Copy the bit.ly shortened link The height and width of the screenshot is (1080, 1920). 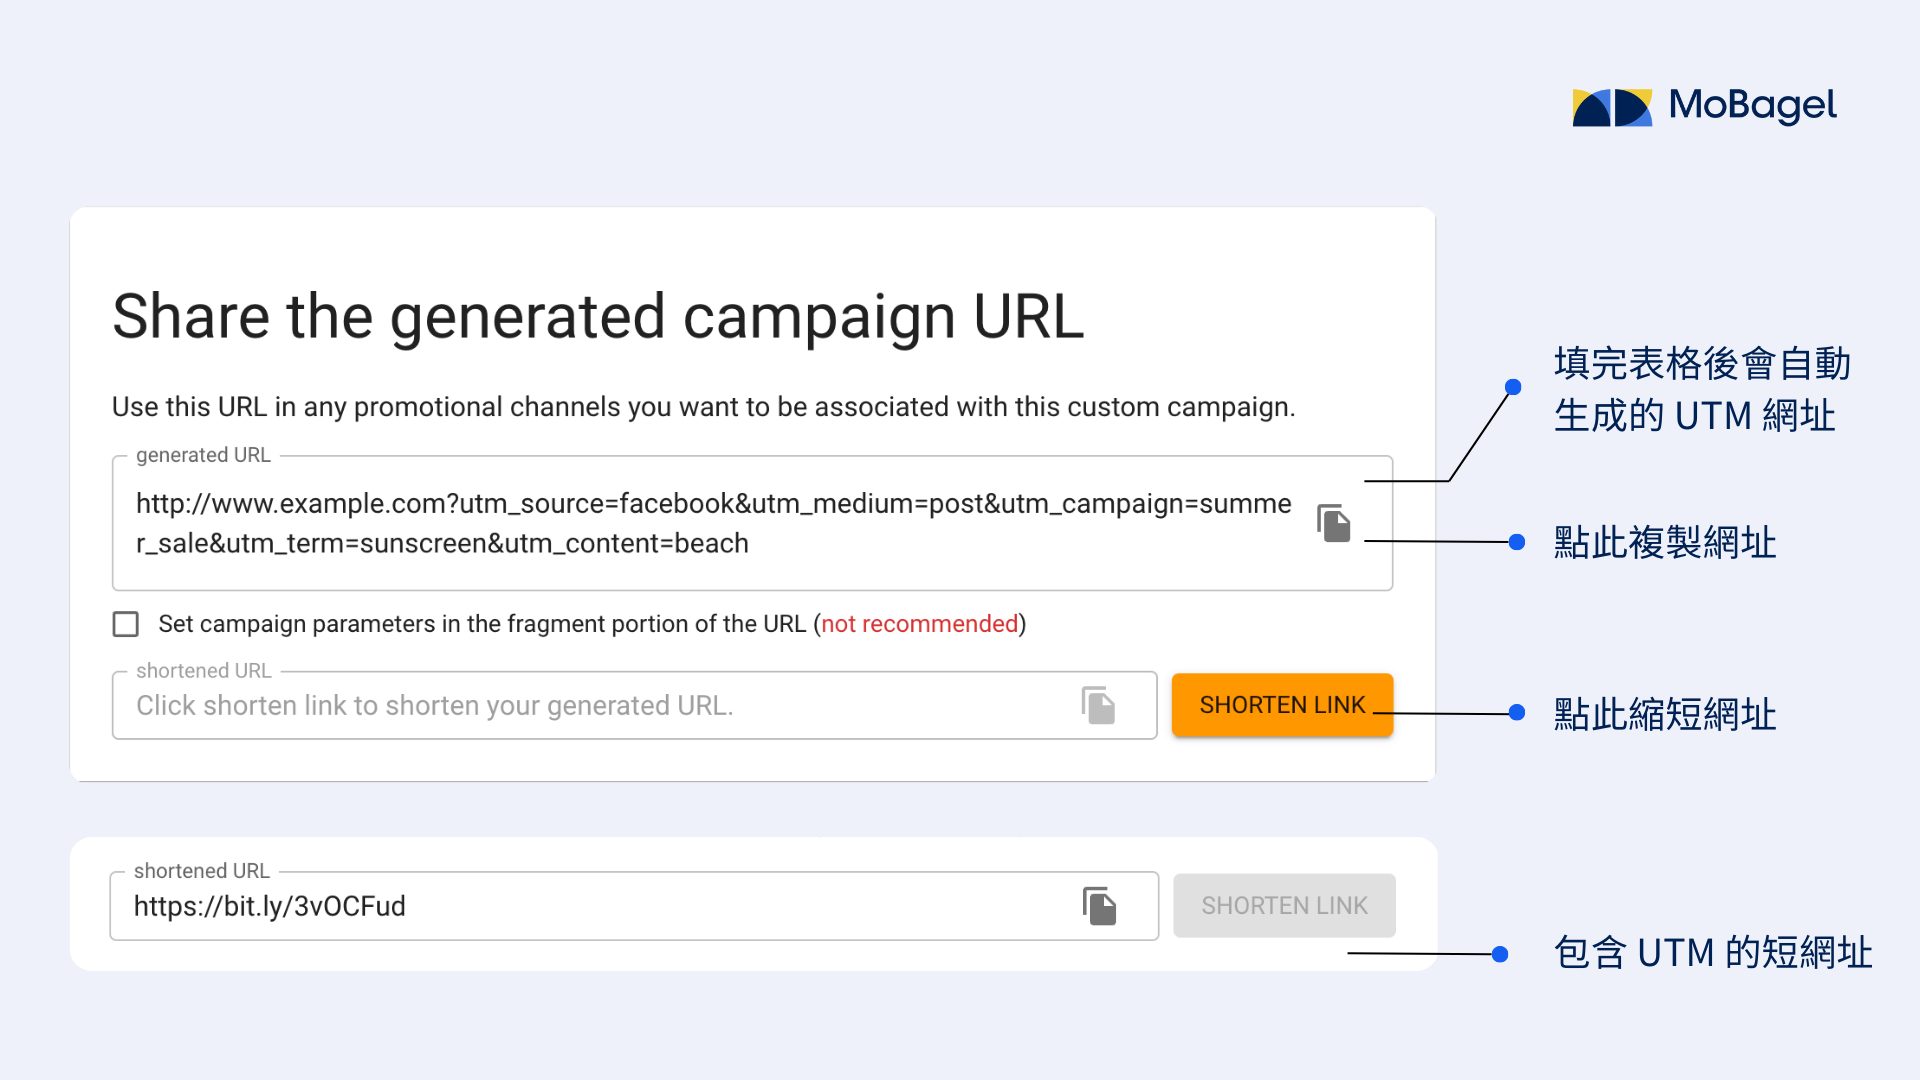1099,906
